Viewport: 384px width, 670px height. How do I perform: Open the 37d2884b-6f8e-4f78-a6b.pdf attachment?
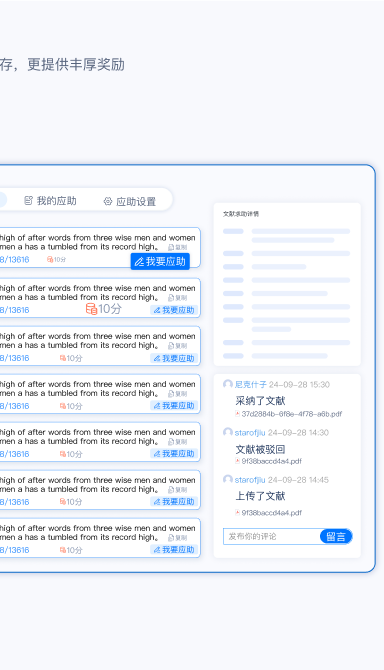(292, 414)
